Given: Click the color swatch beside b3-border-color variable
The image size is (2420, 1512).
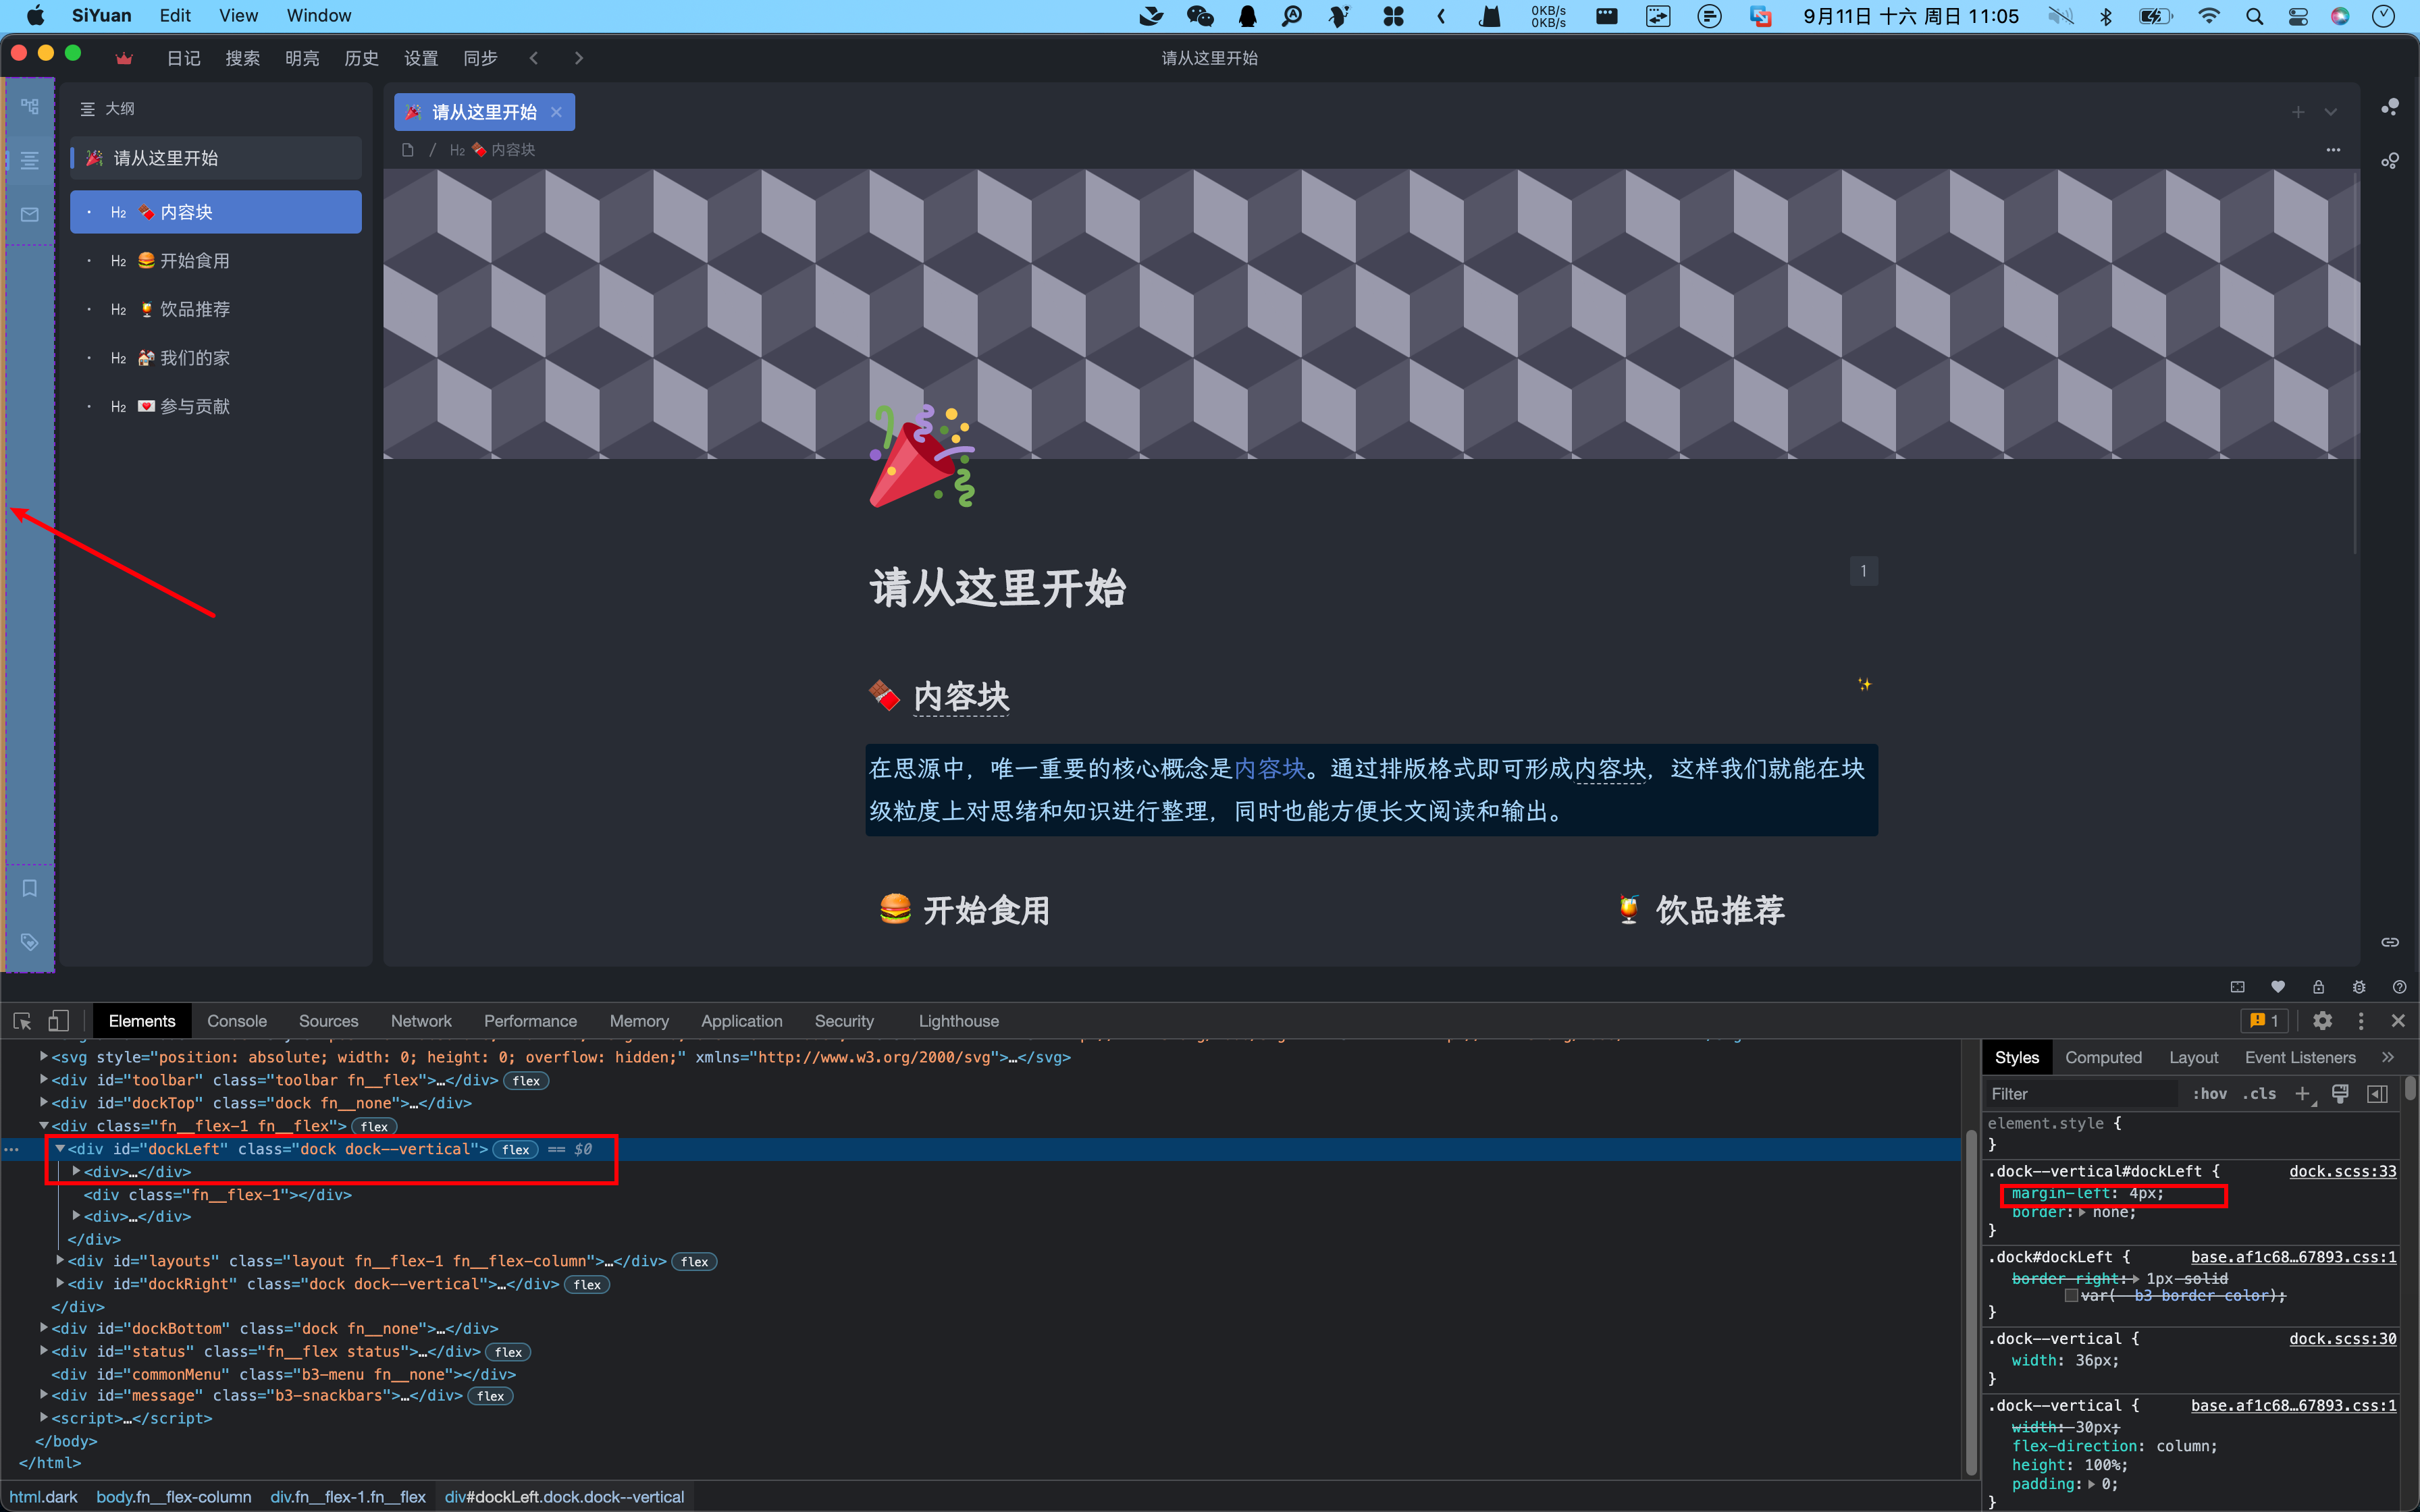Looking at the screenshot, I should tap(2072, 1295).
